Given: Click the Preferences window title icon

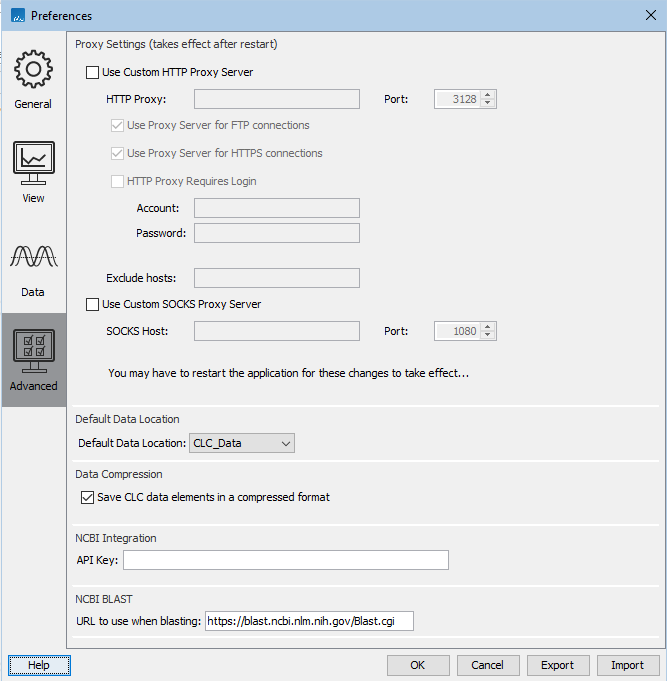Looking at the screenshot, I should click(x=16, y=15).
